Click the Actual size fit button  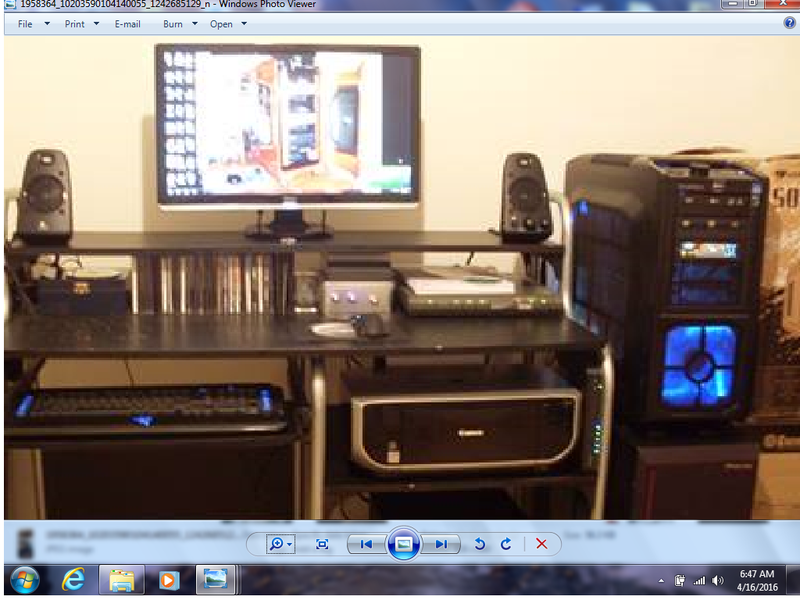322,544
